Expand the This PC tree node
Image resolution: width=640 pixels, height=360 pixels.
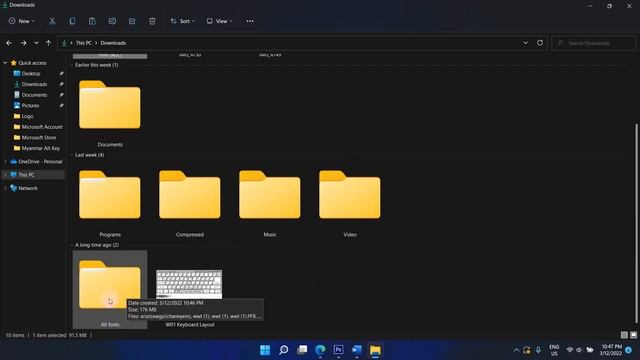[5, 175]
